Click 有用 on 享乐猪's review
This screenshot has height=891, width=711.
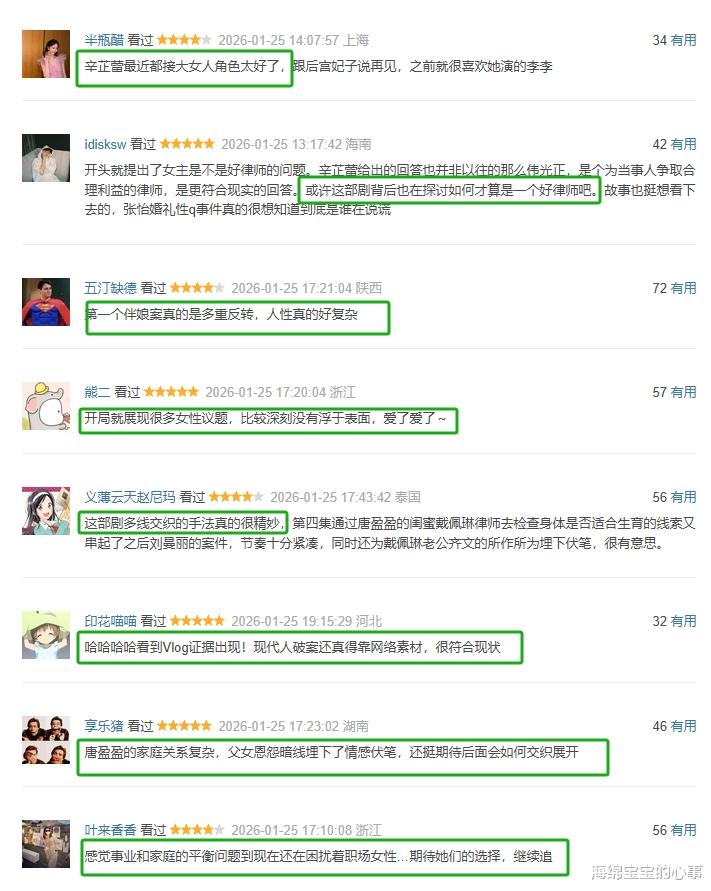pos(684,726)
